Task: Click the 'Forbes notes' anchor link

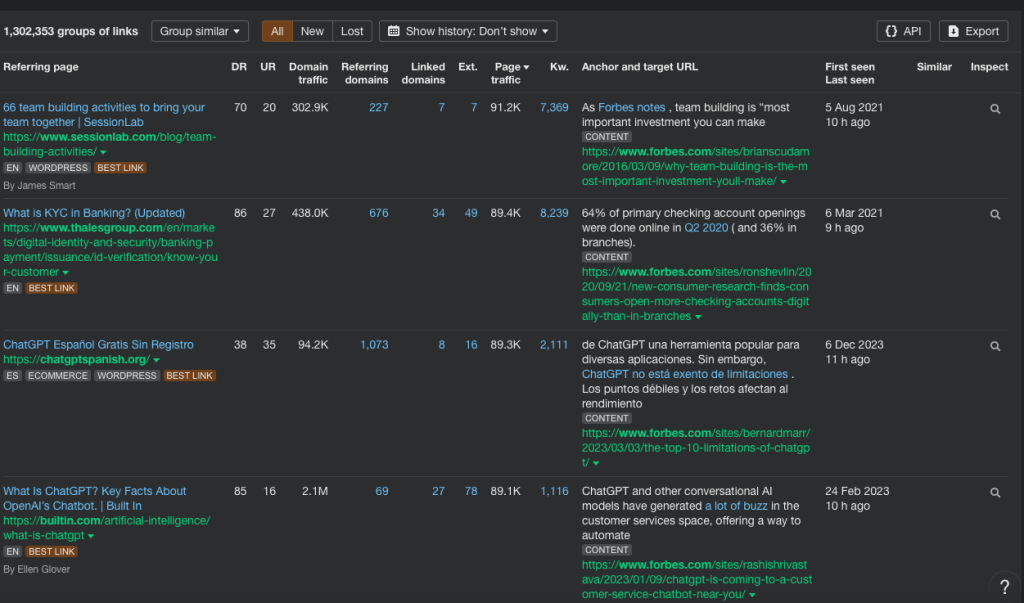Action: pyautogui.click(x=632, y=108)
